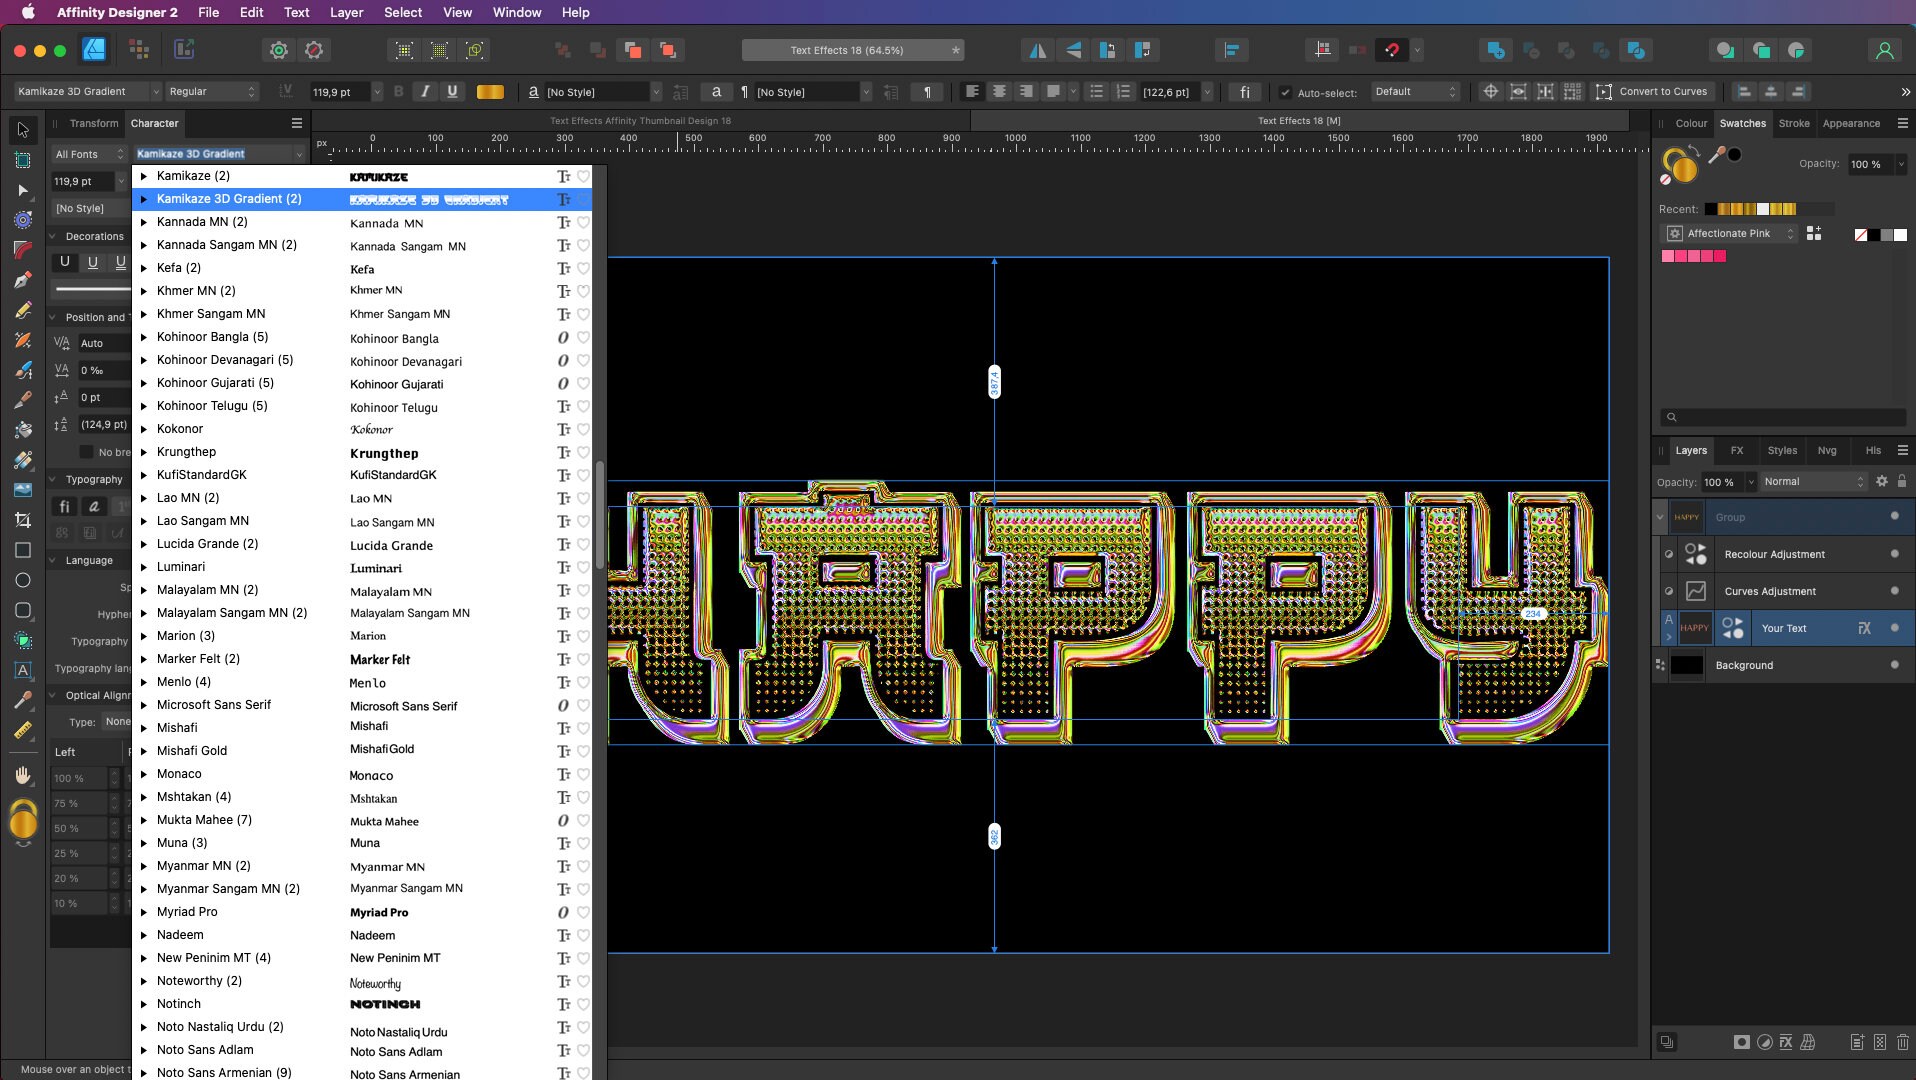Toggle italic text formatting
The height and width of the screenshot is (1080, 1916).
425,91
